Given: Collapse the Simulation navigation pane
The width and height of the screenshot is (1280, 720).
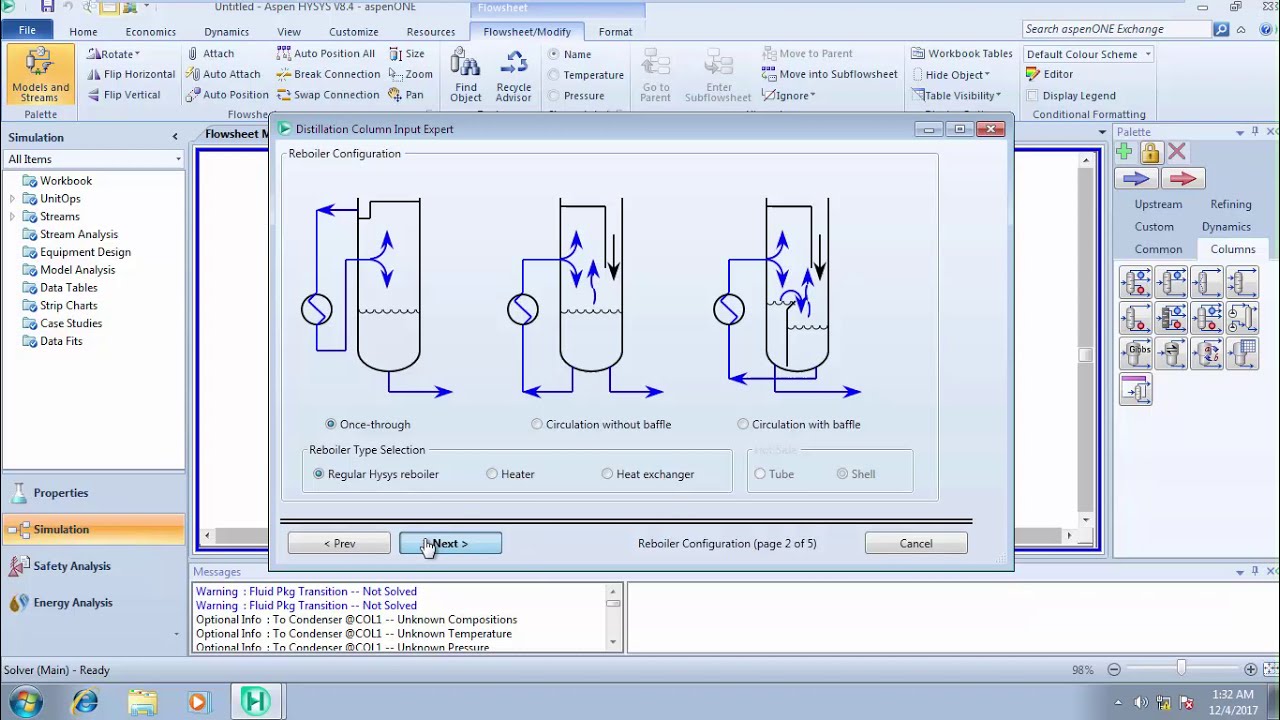Looking at the screenshot, I should (x=175, y=137).
